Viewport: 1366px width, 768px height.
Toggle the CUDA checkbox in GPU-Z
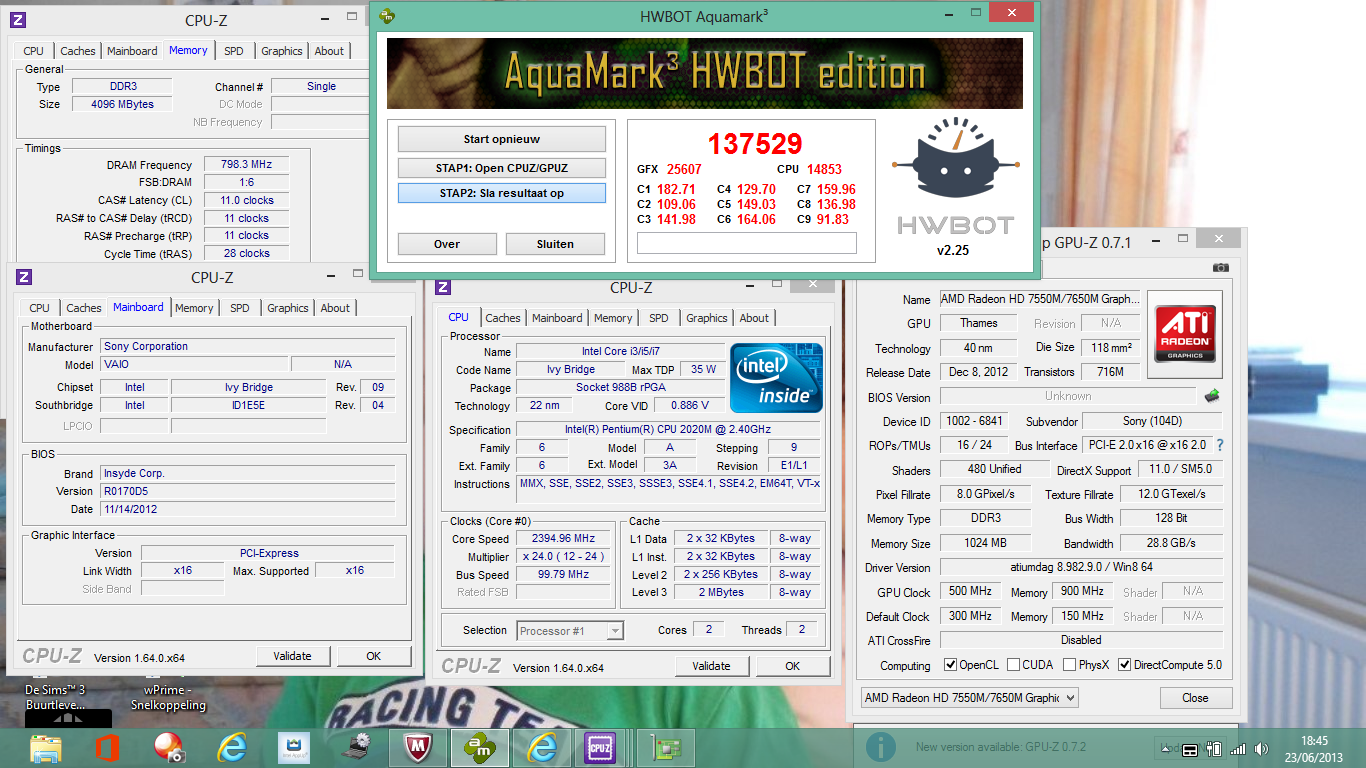tap(1014, 665)
